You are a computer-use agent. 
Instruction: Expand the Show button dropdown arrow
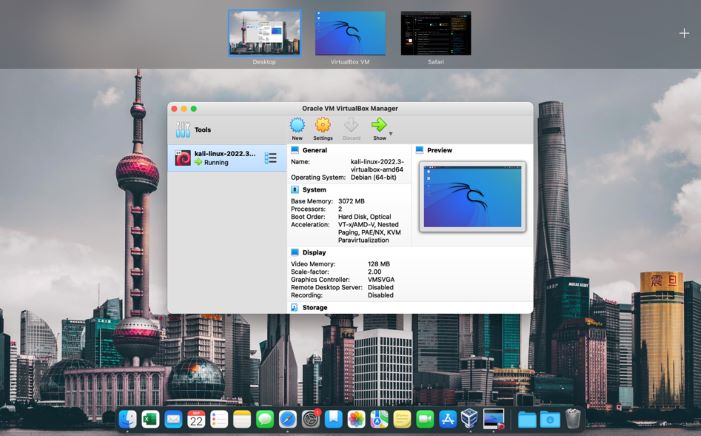391,133
